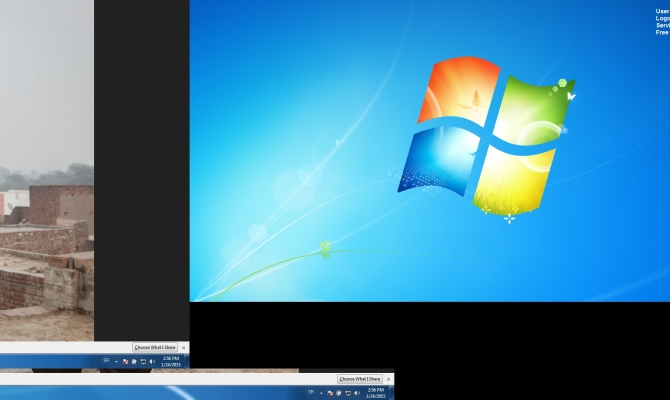670x400 pixels.
Task: Open SR language indicator in upper taskbar
Action: [x=106, y=360]
